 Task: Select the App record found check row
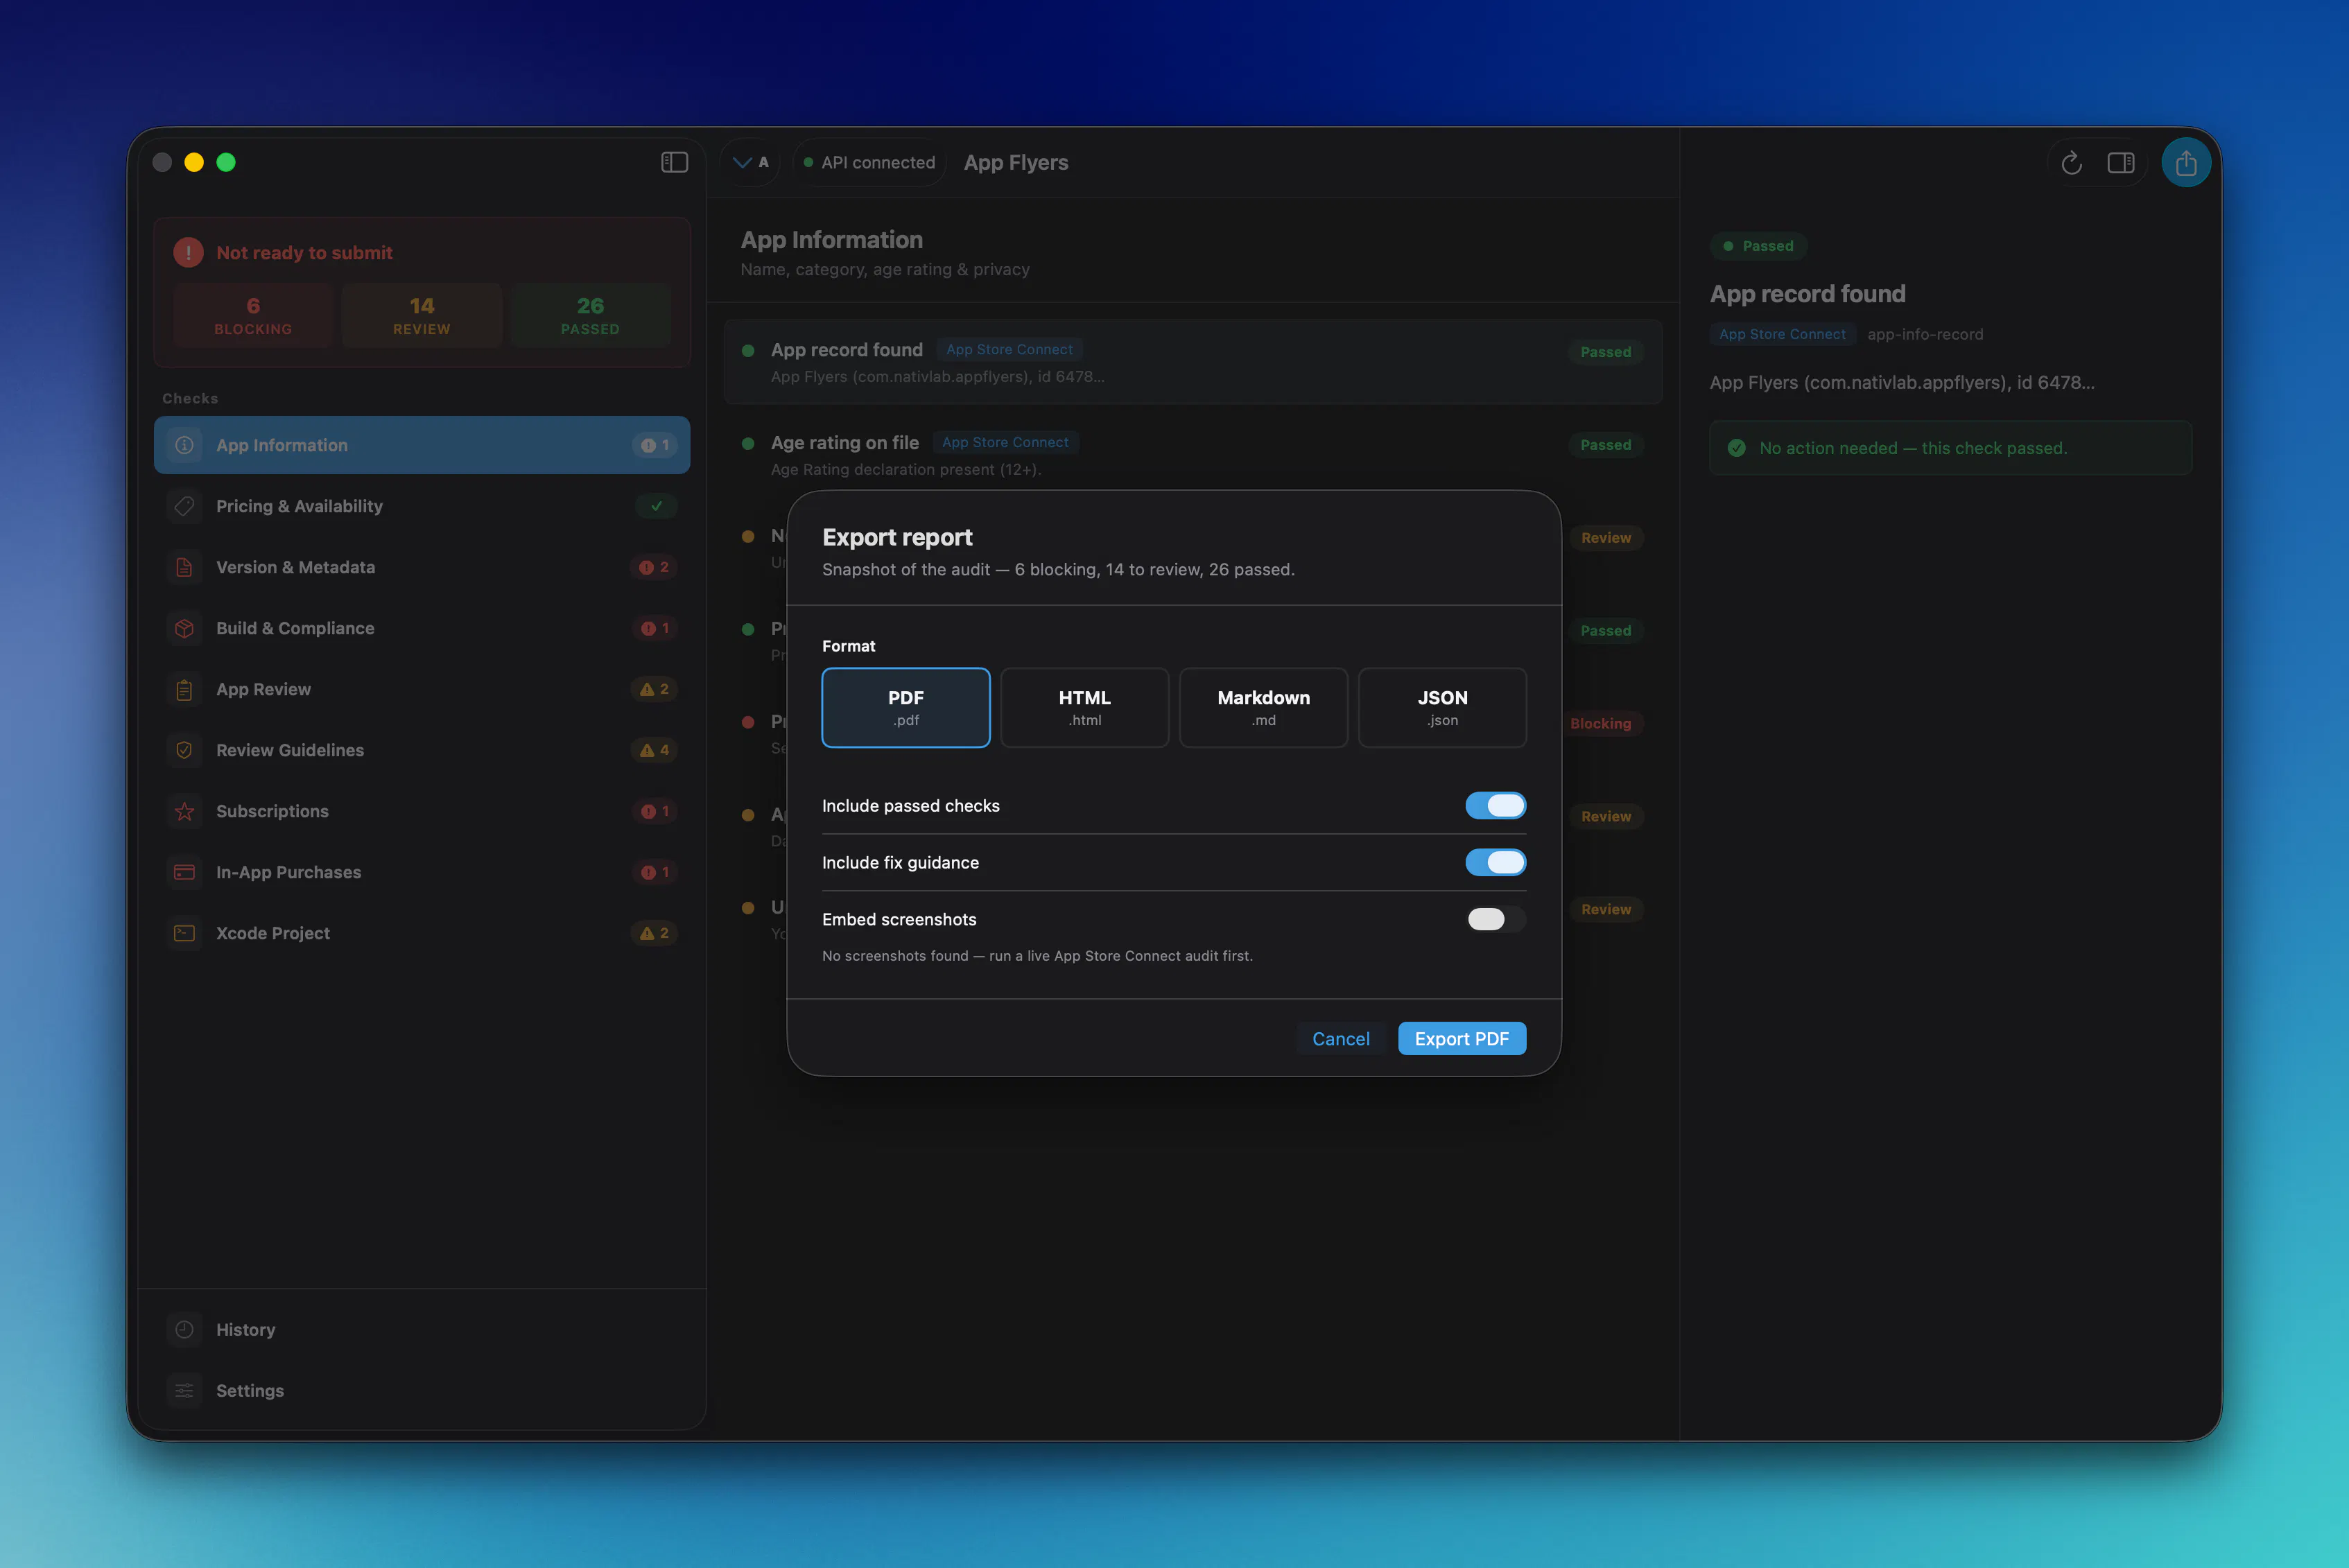tap(1192, 362)
